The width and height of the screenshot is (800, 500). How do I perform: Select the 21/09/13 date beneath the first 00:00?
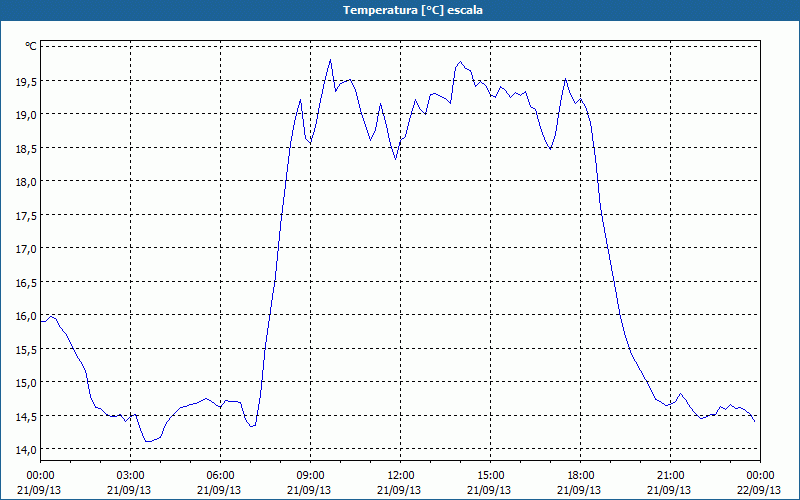(39, 490)
